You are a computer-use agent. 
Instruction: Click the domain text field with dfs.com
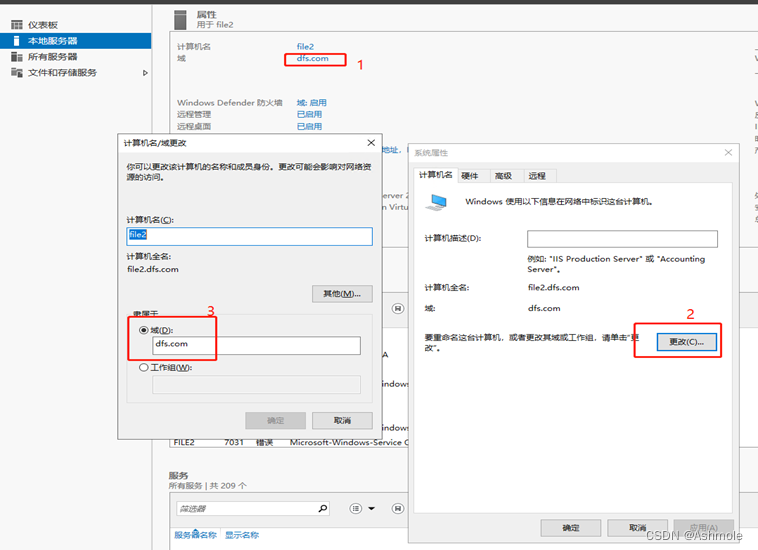[256, 345]
